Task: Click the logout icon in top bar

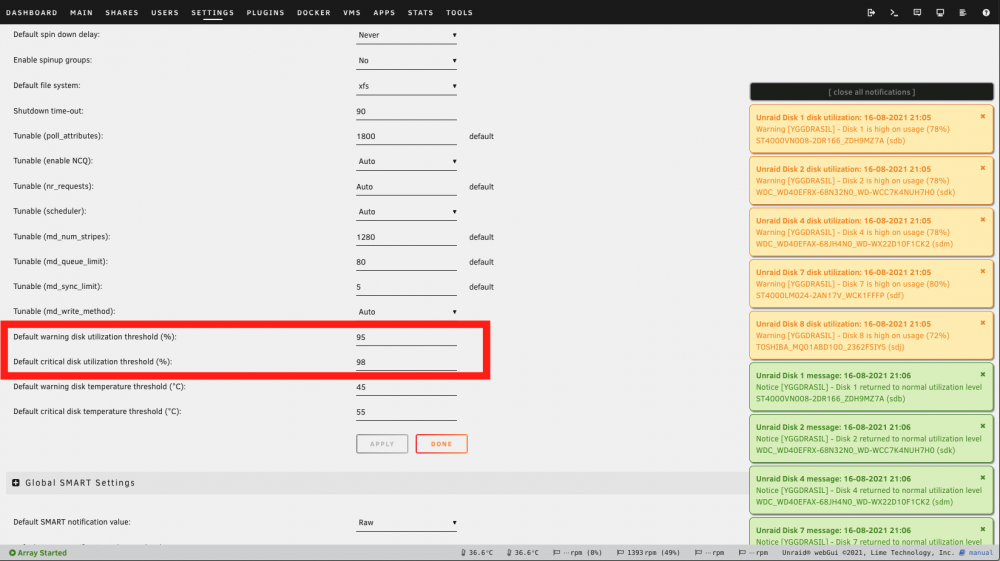Action: pos(871,13)
